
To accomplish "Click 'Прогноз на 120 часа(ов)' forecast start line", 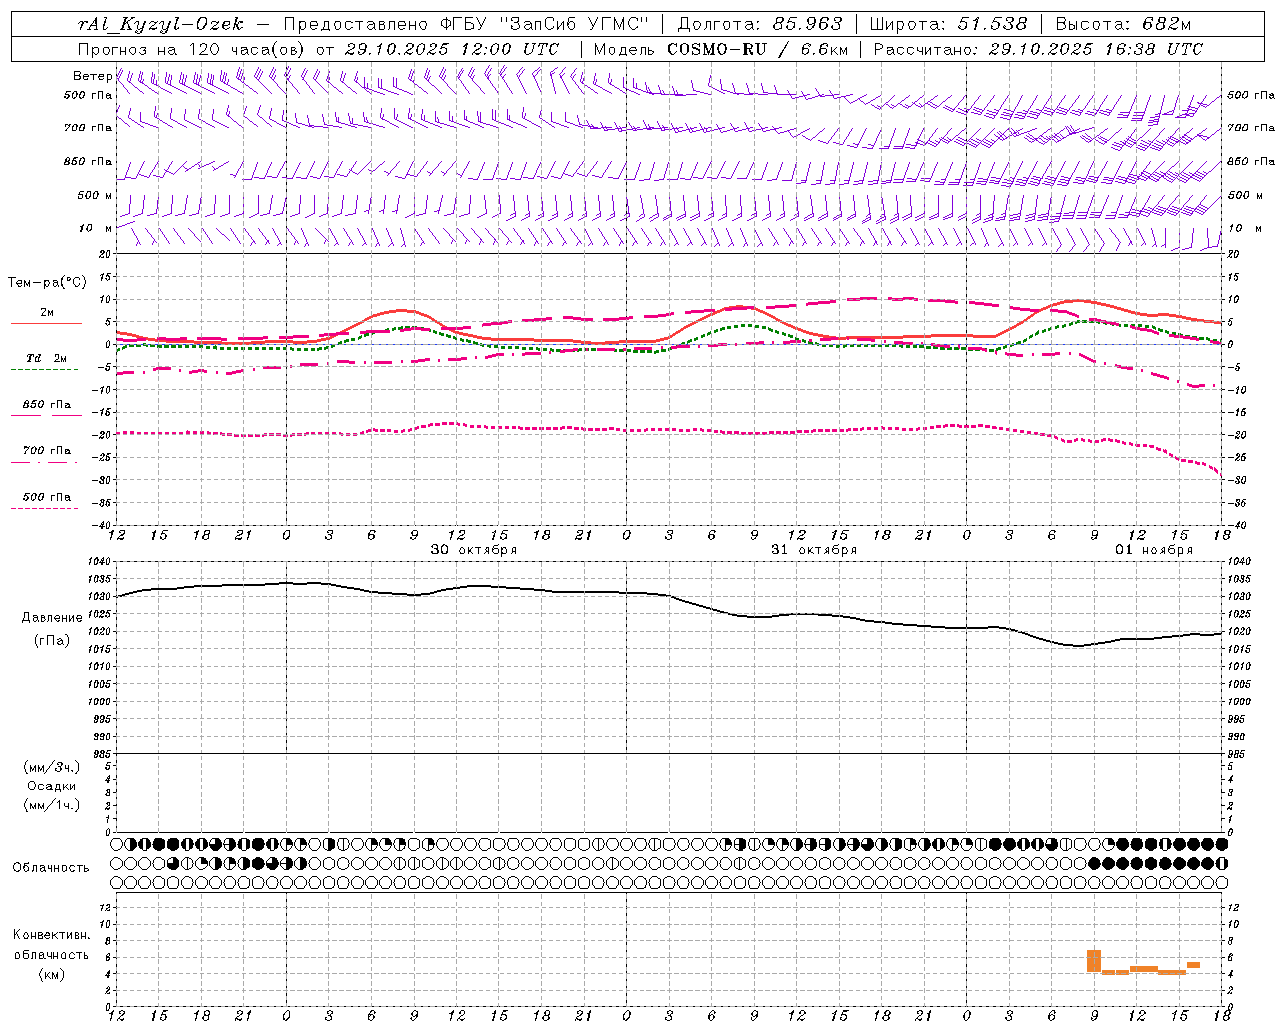I will coord(192,49).
